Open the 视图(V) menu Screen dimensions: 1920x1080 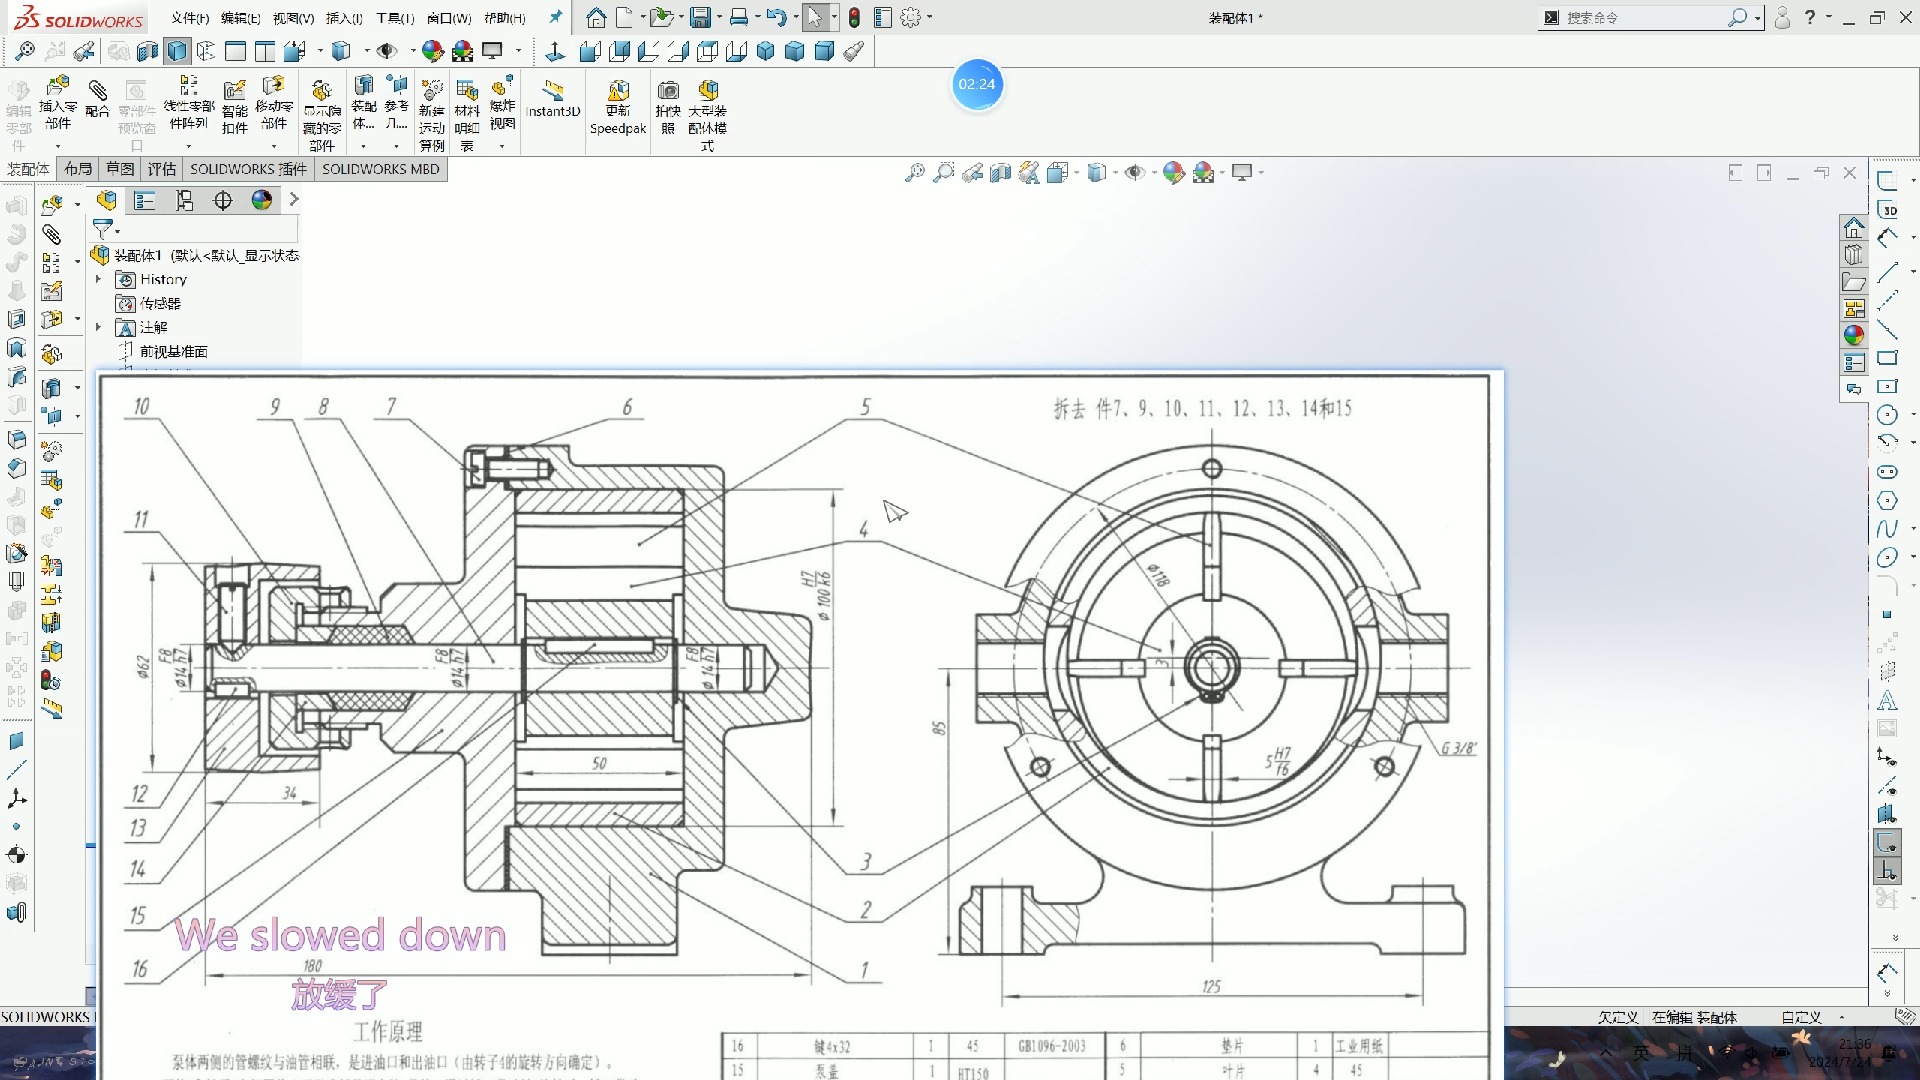pos(293,18)
